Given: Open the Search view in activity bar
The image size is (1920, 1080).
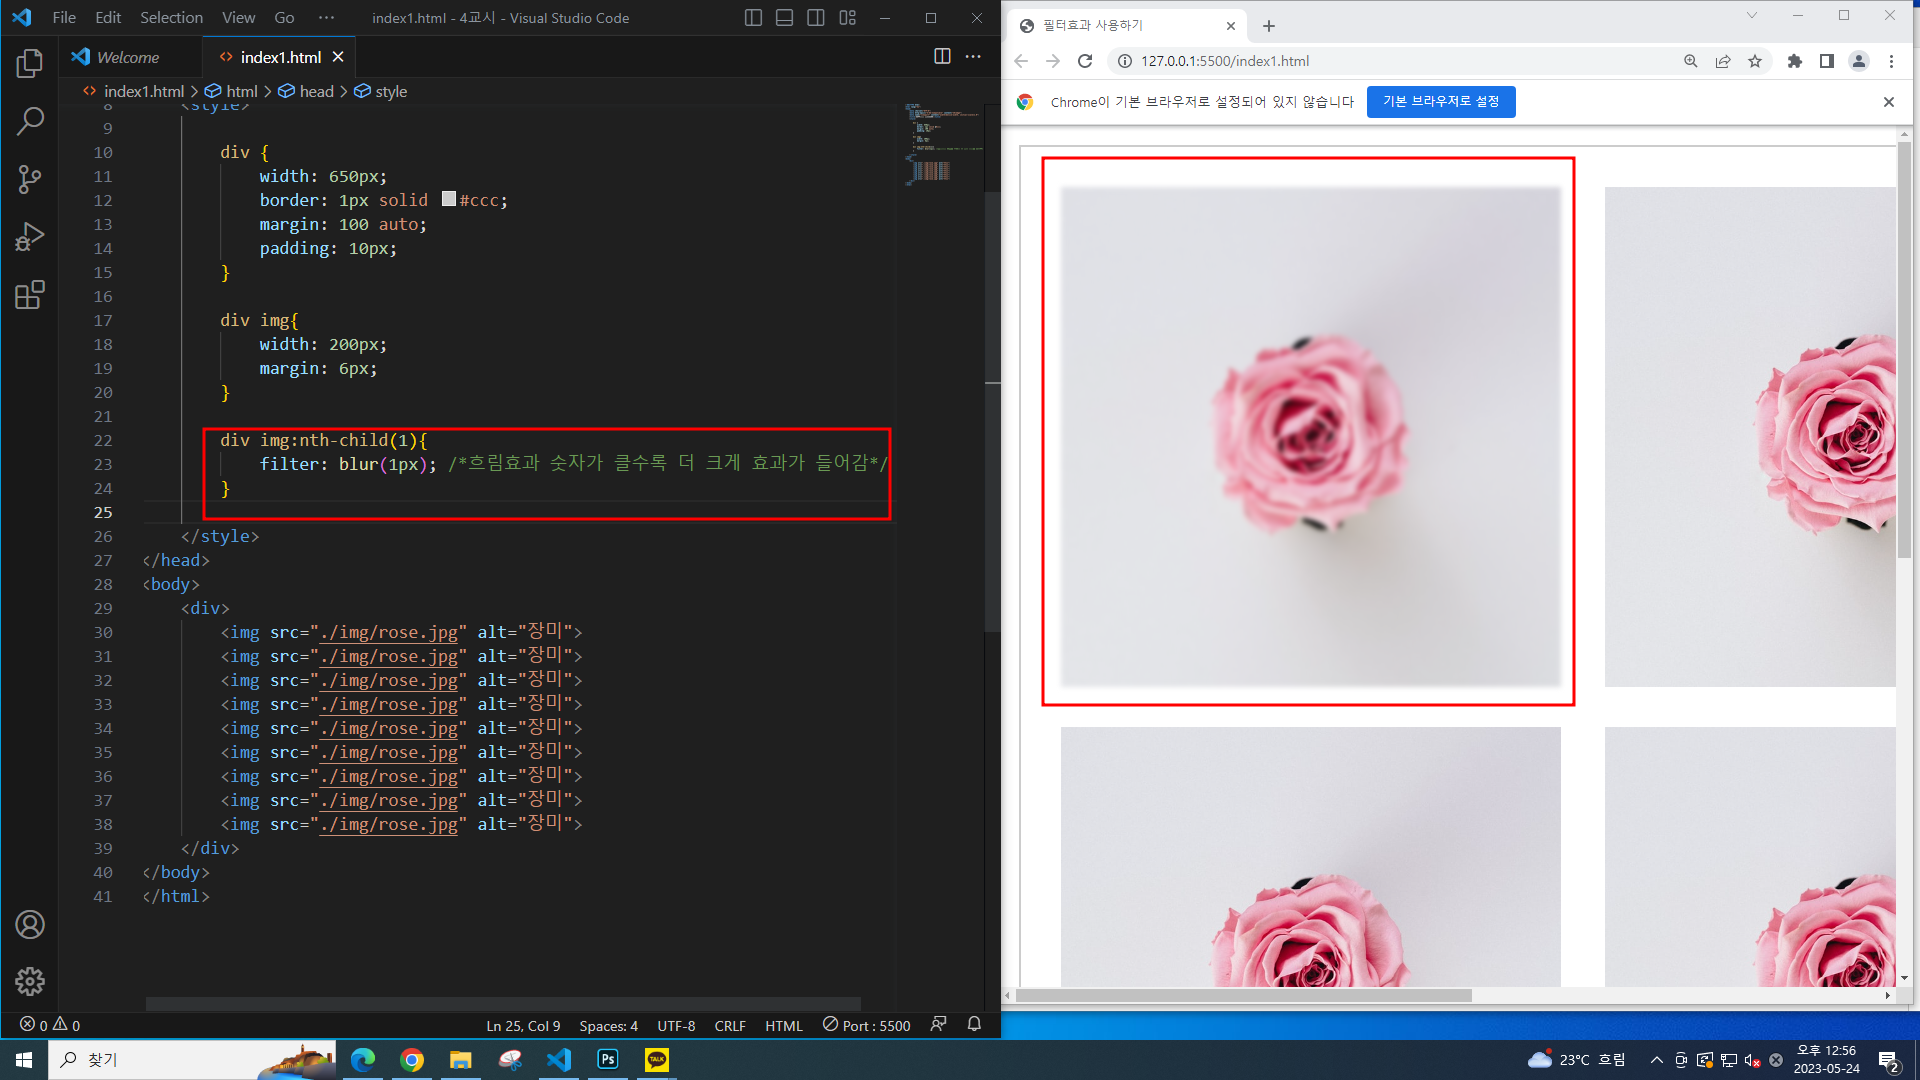Looking at the screenshot, I should (30, 121).
